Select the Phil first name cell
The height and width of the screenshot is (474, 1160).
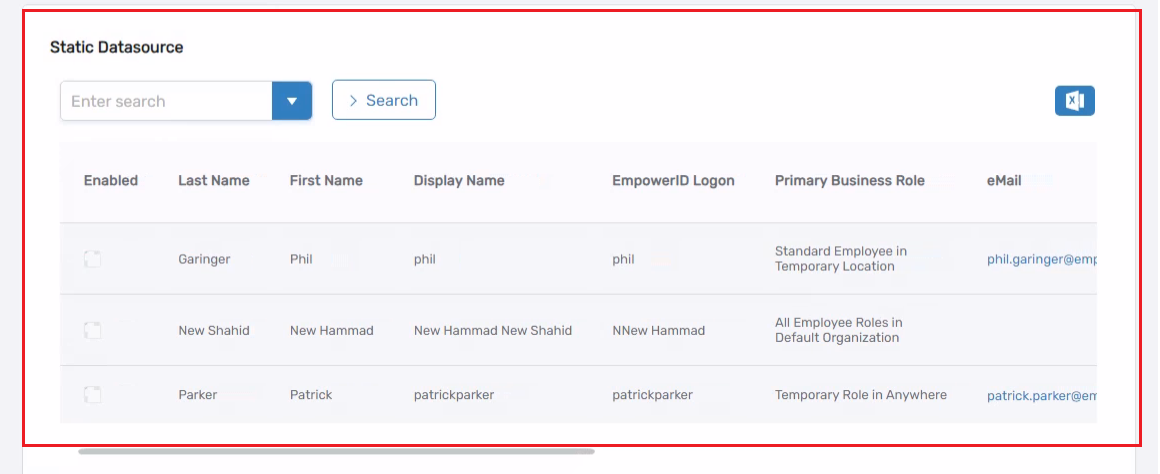pos(301,260)
